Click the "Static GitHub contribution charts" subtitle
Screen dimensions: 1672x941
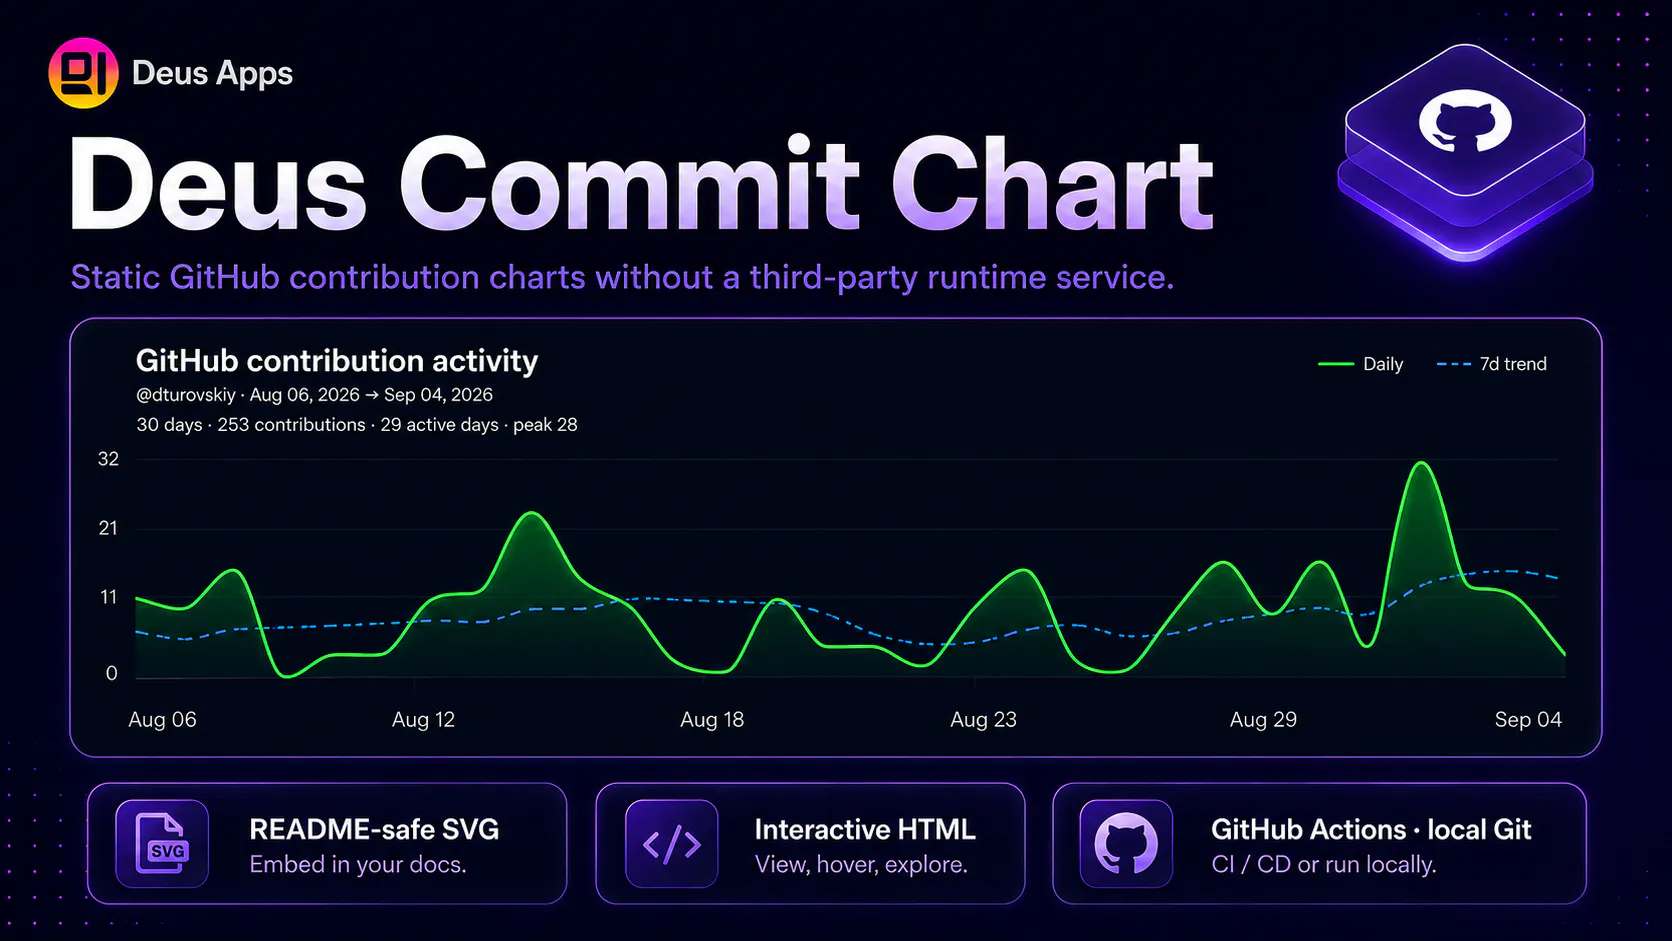pyautogui.click(x=622, y=277)
